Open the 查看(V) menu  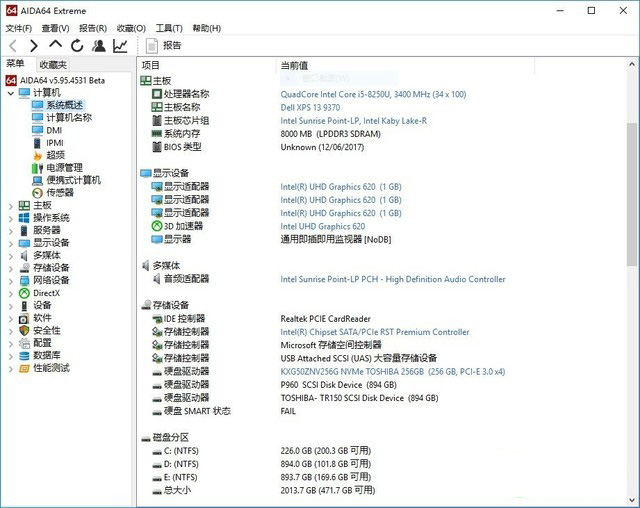56,28
